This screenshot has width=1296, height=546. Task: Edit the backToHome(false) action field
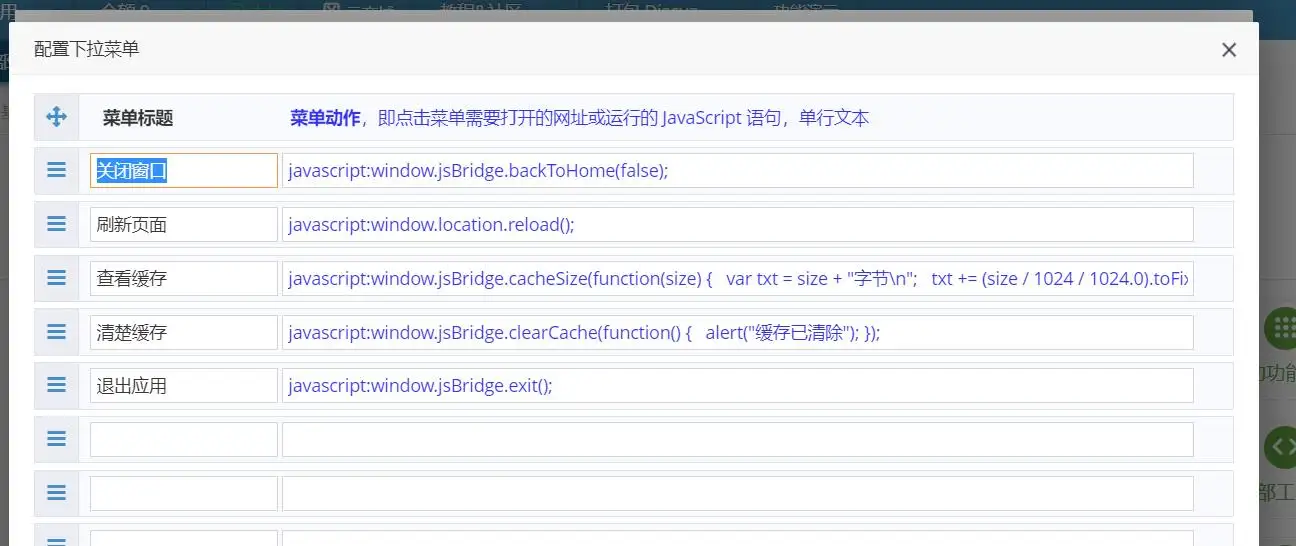pyautogui.click(x=738, y=170)
